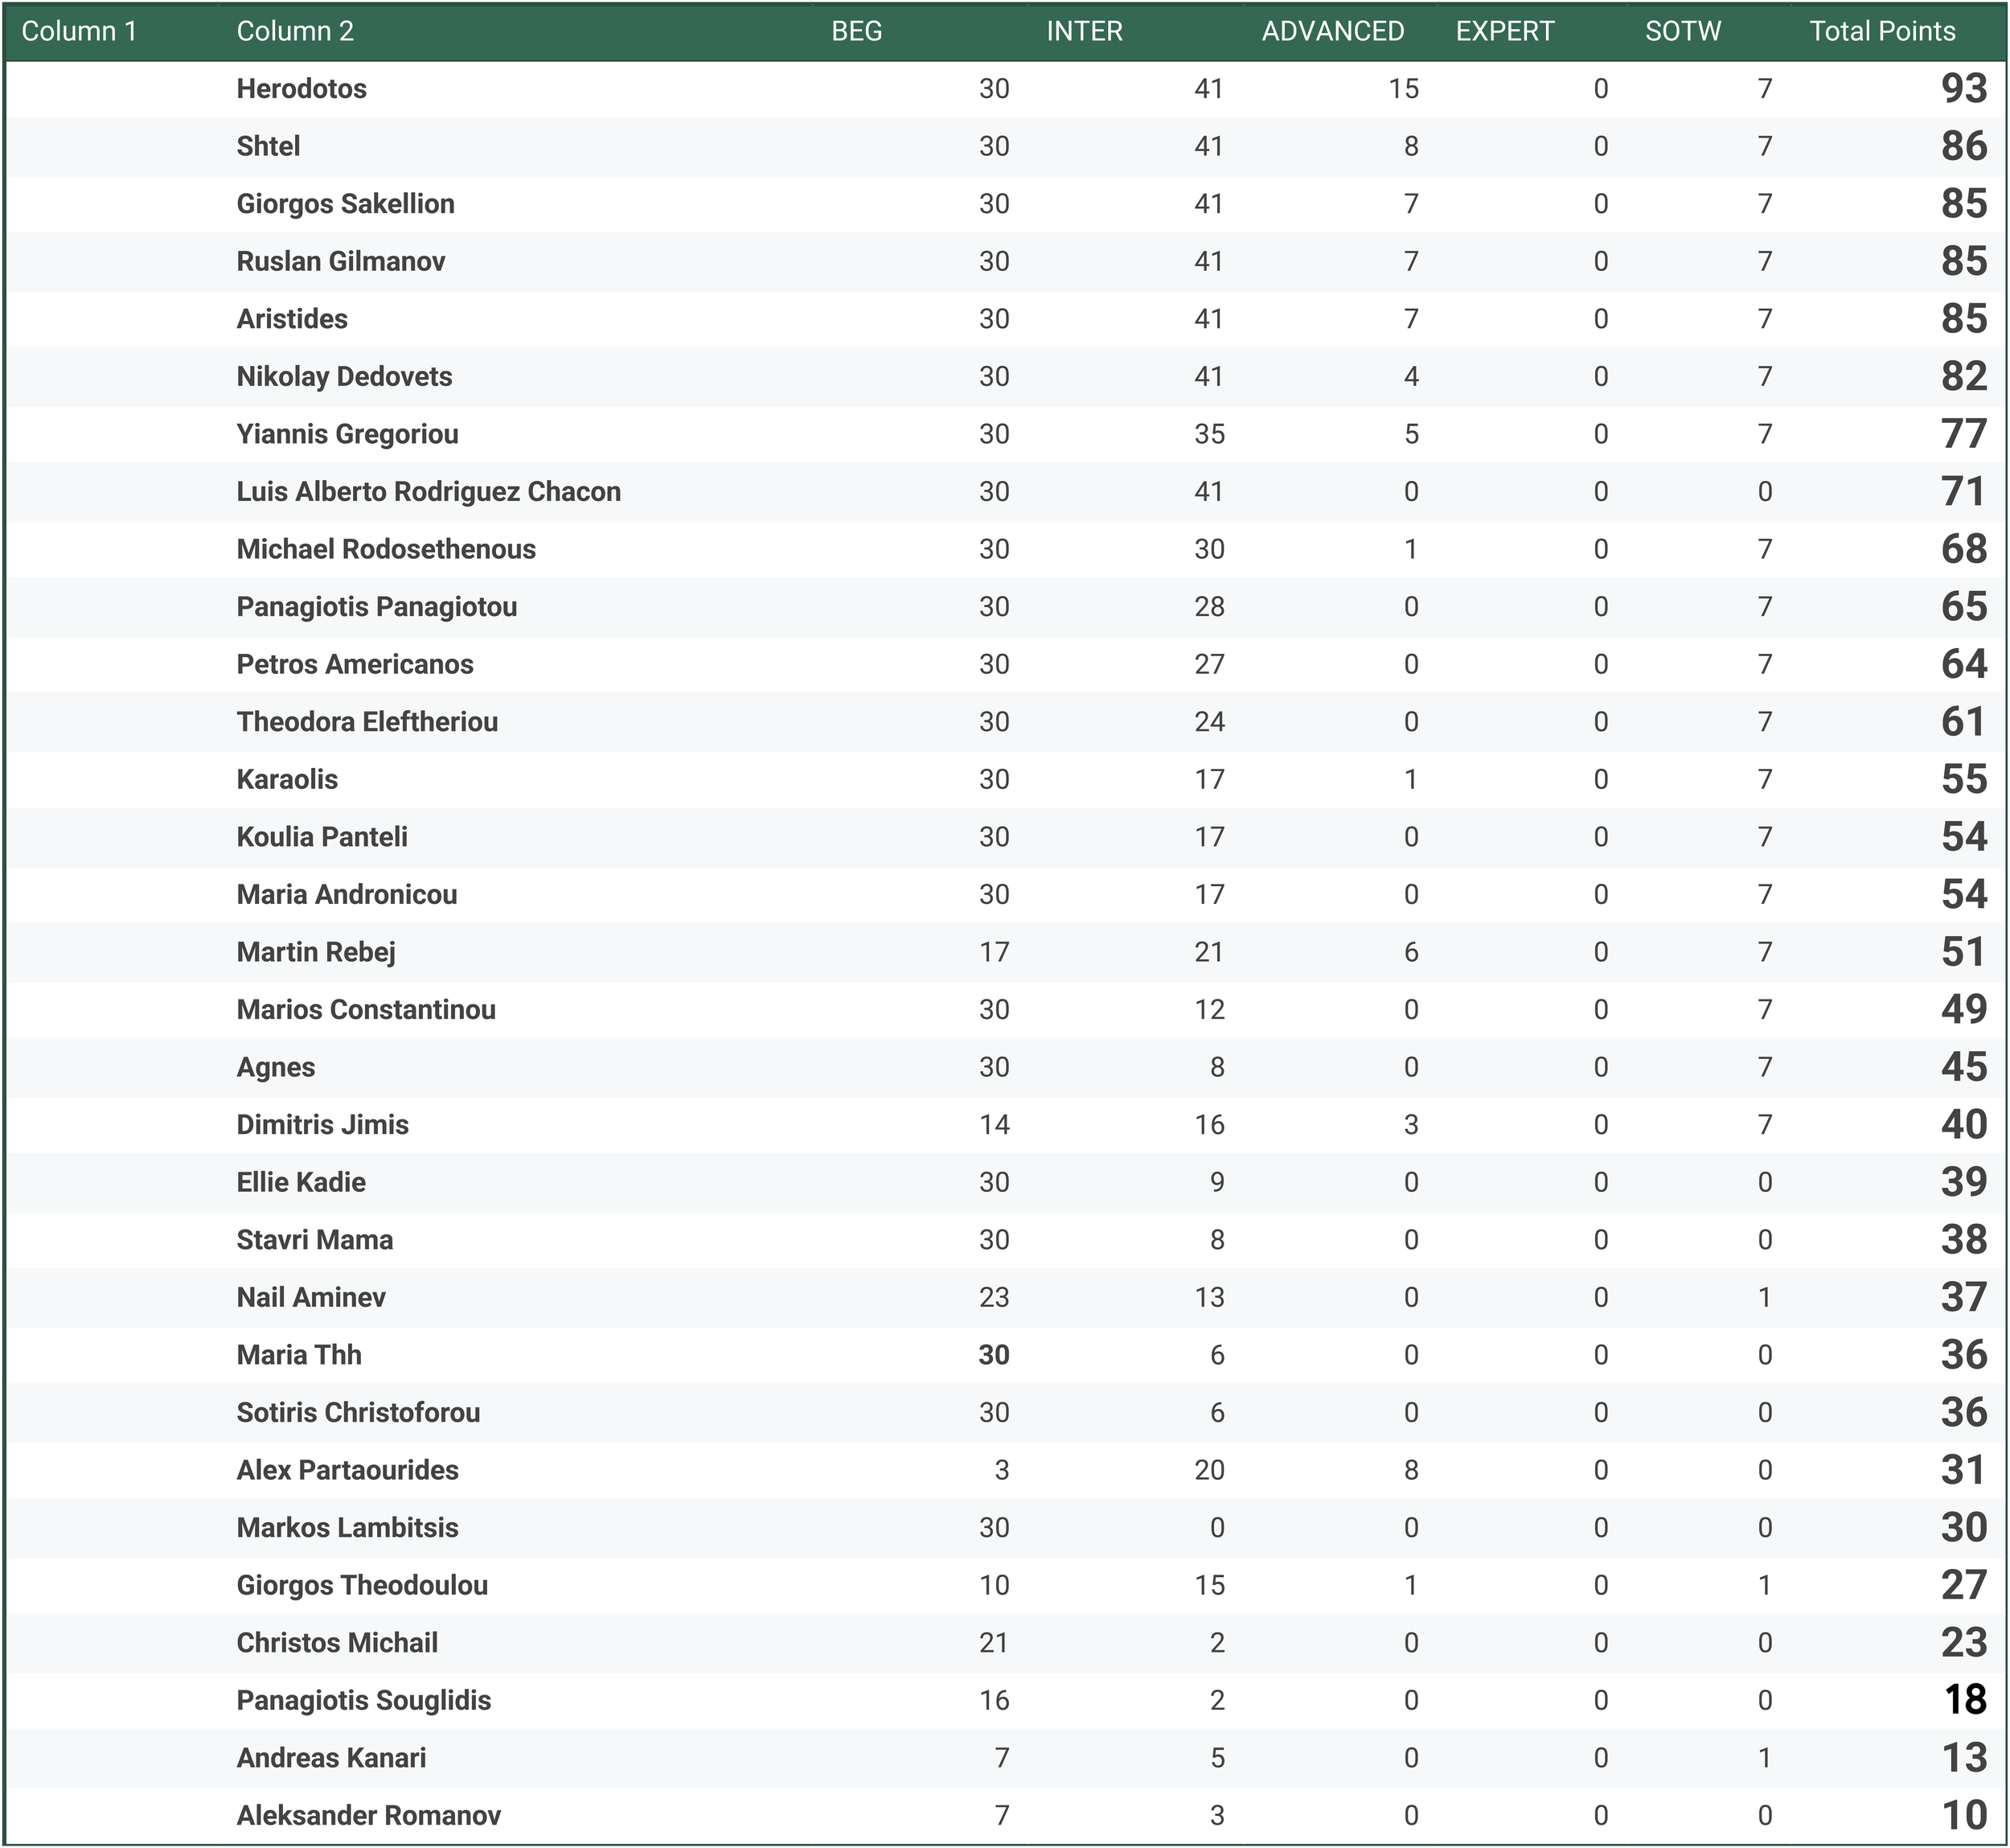Select Markos Lambitsis INTER value 0
The height and width of the screenshot is (1848, 2010).
[x=1216, y=1528]
